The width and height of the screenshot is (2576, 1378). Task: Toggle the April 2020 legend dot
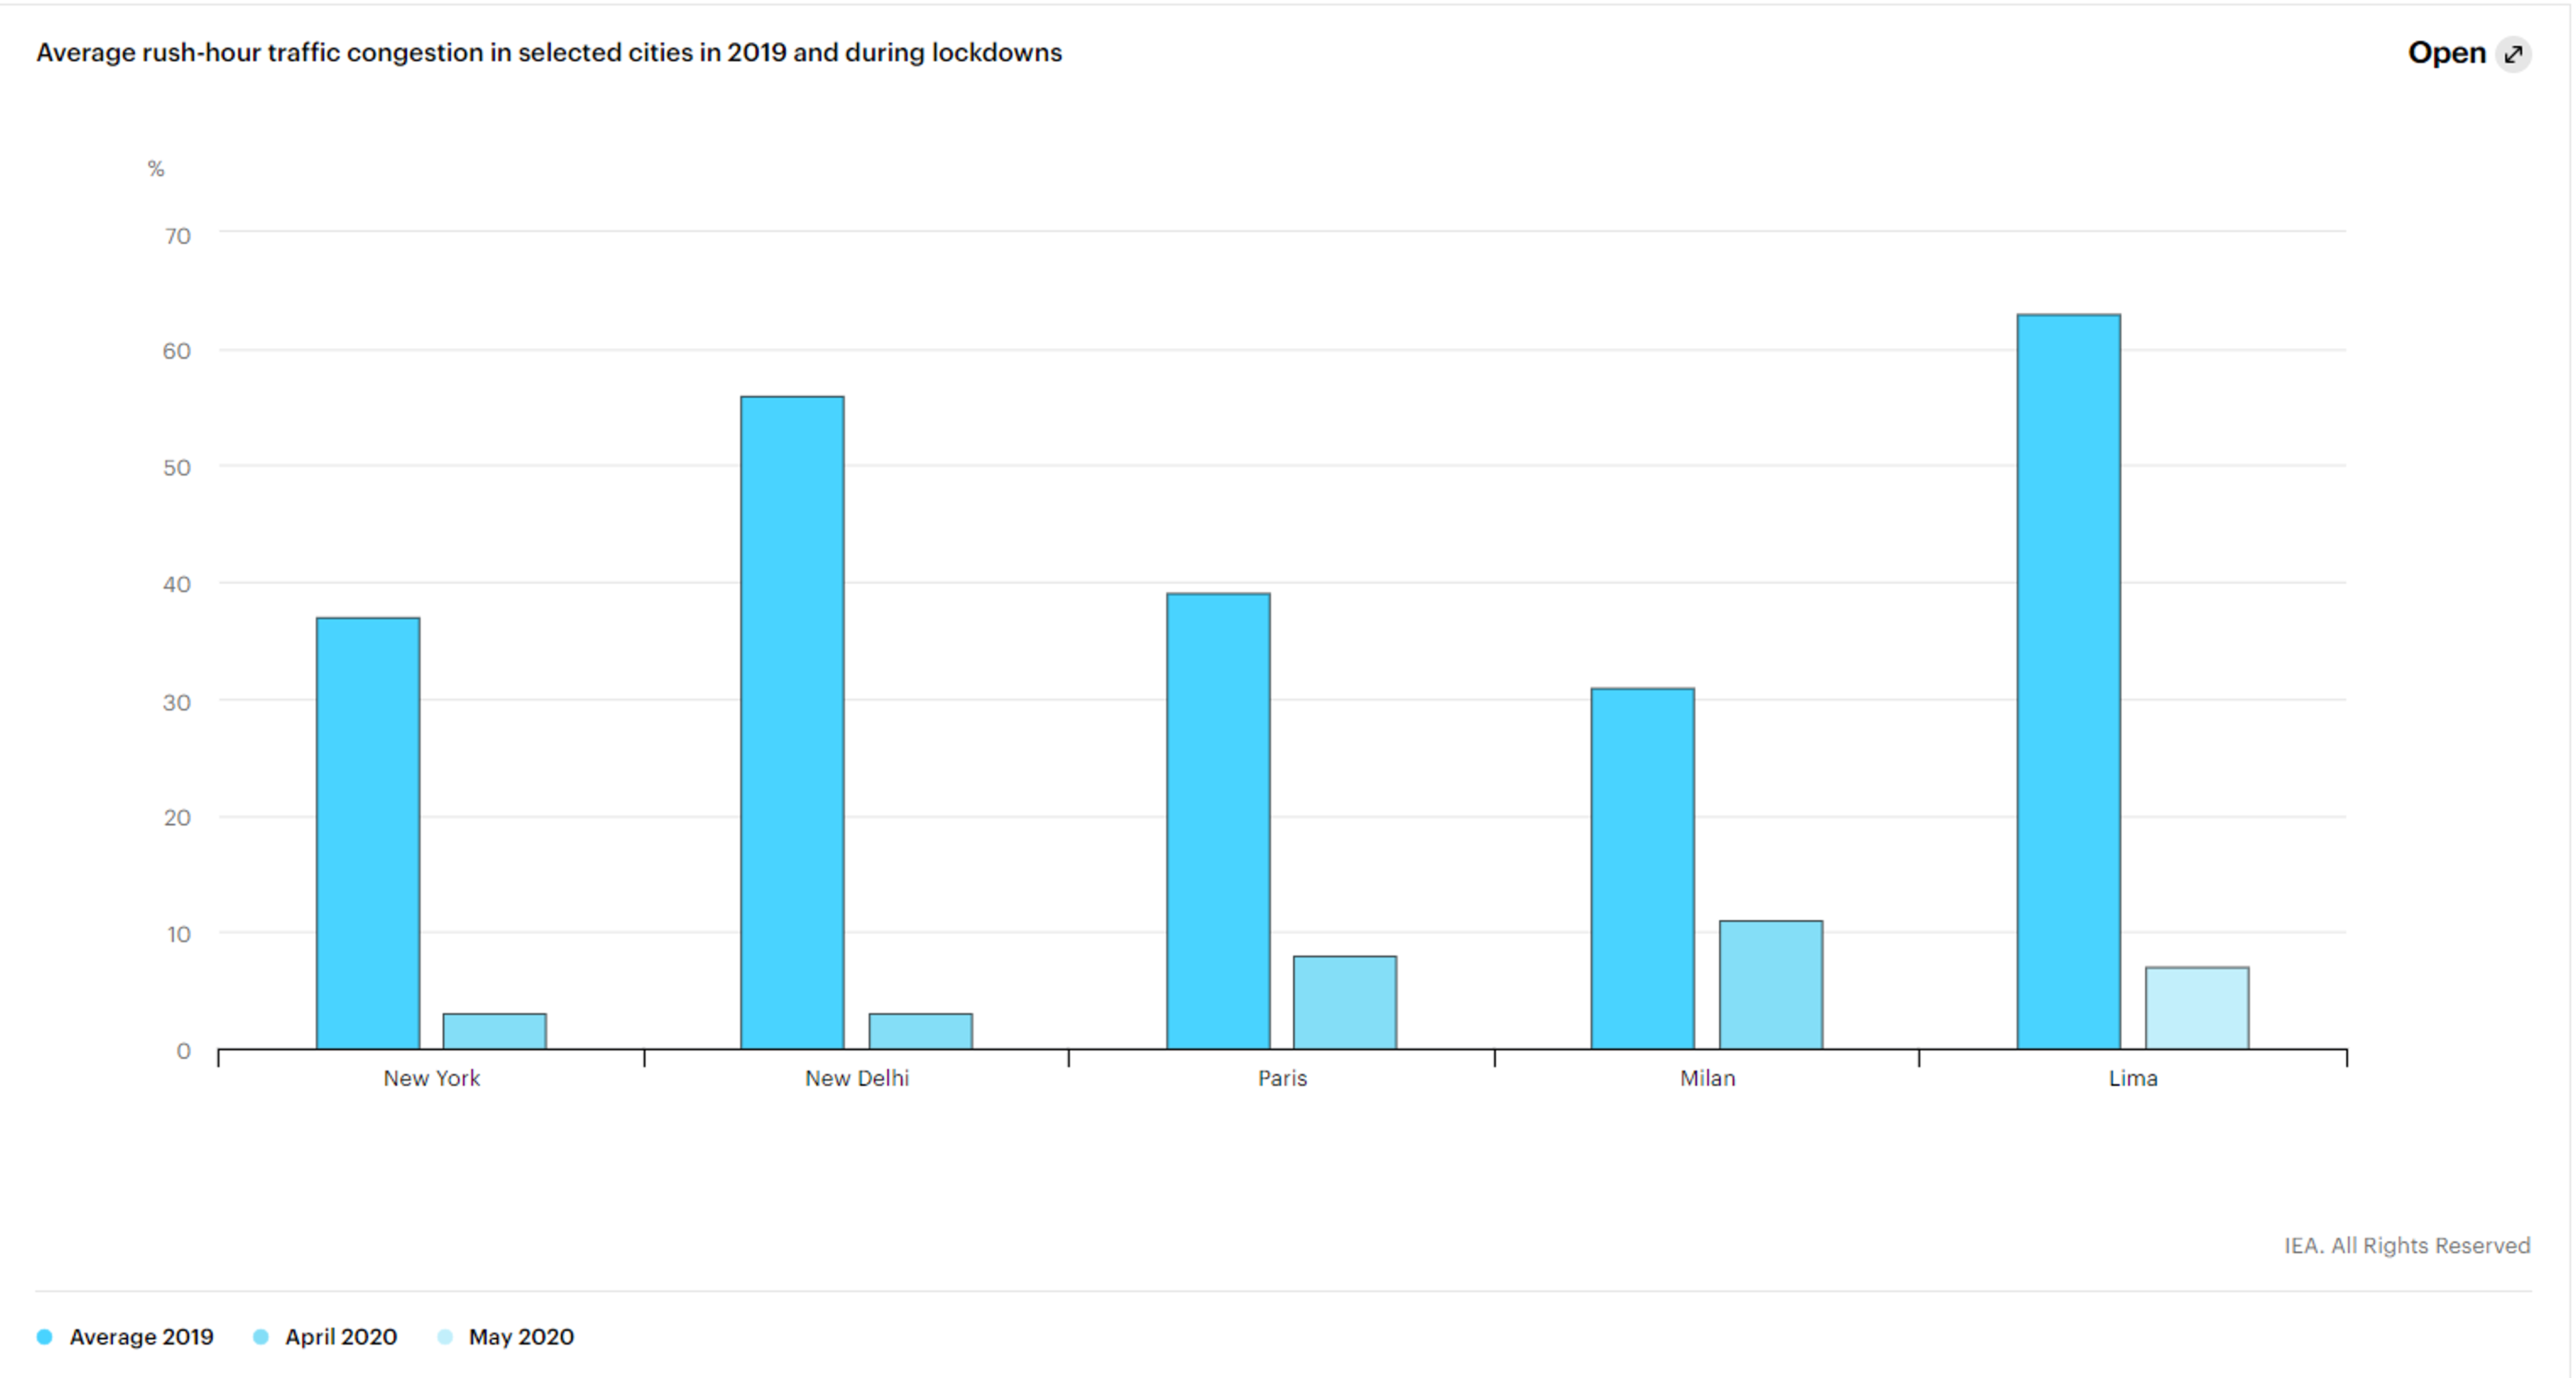(x=261, y=1337)
